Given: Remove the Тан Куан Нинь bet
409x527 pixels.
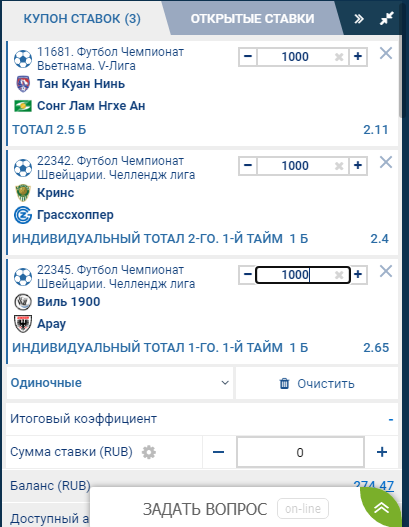Looking at the screenshot, I should point(385,53).
